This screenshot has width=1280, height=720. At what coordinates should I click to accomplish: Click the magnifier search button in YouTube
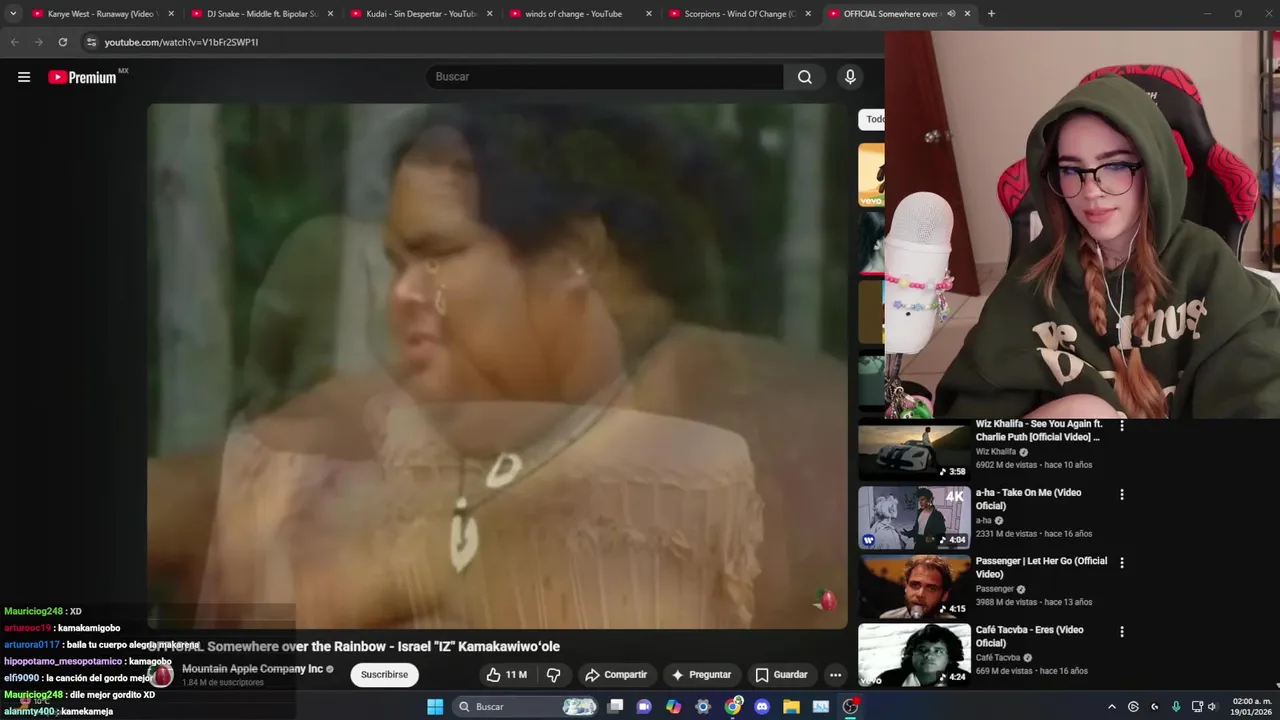pos(805,77)
